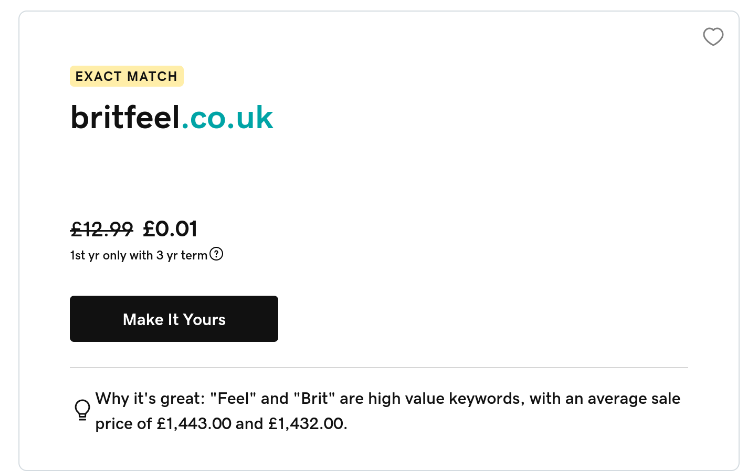Click the word term before the help icon

[194, 255]
